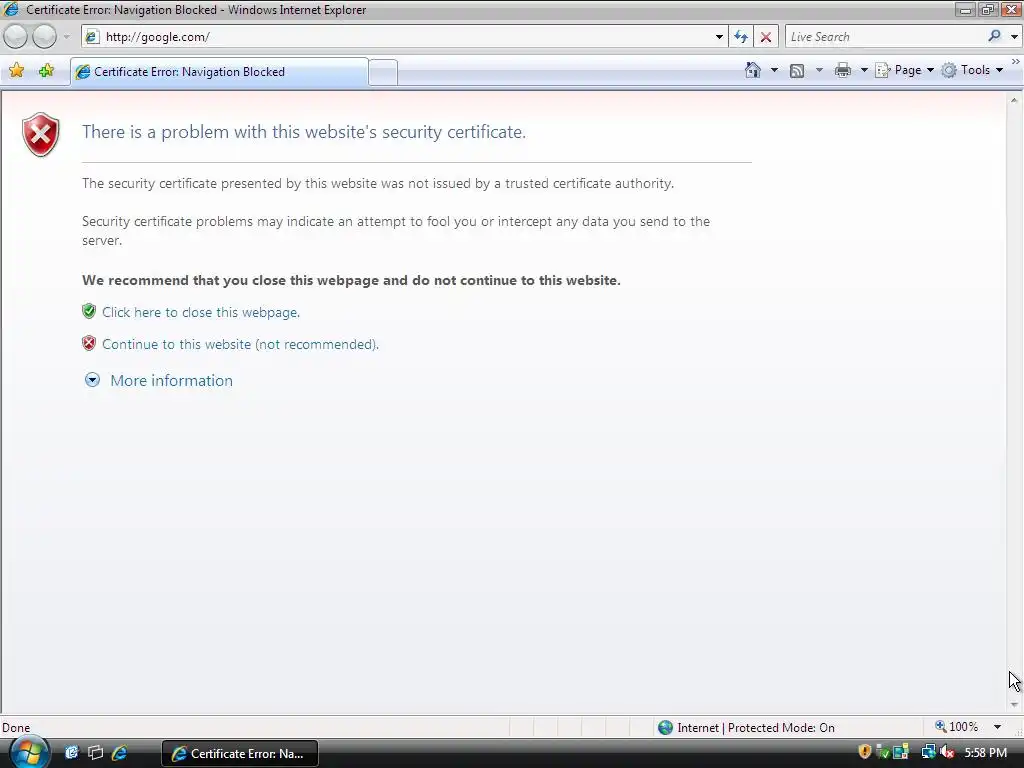Continue to this website (not recommended) link
This screenshot has width=1024, height=768.
click(x=240, y=344)
